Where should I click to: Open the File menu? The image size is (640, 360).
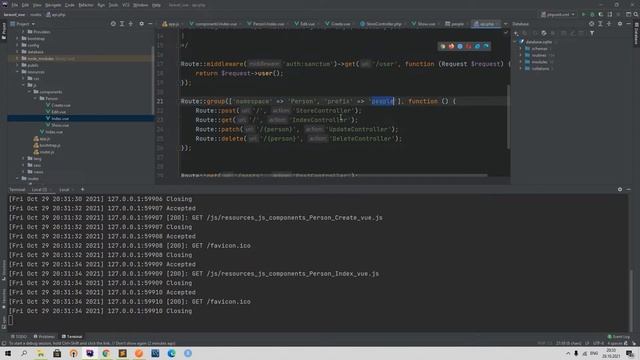point(15,5)
